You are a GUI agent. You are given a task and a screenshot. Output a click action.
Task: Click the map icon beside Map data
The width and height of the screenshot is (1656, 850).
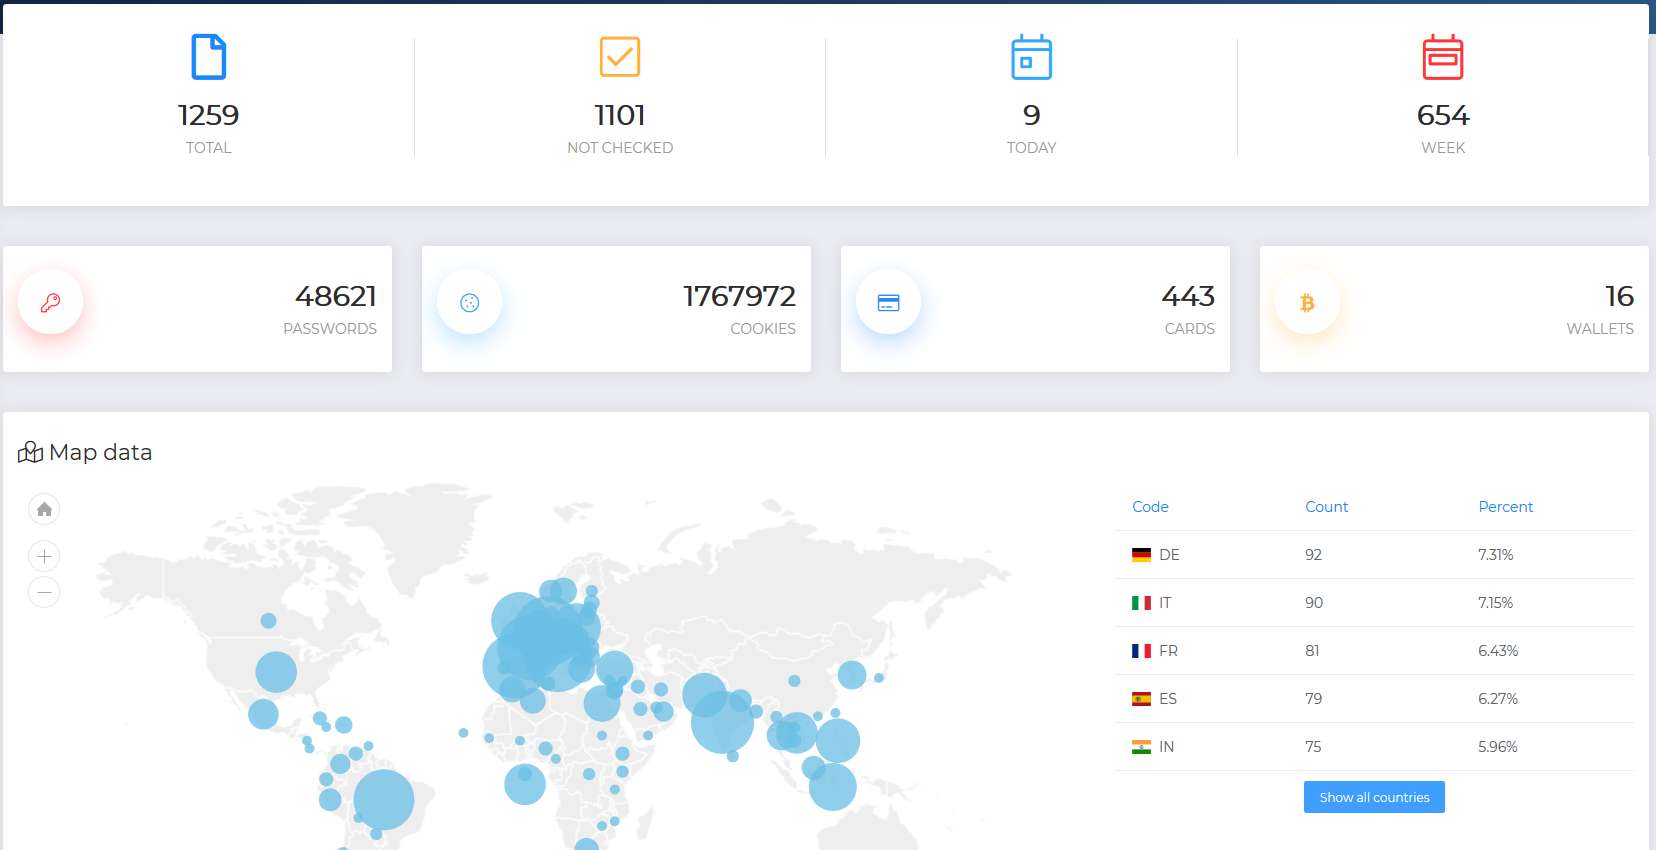30,453
